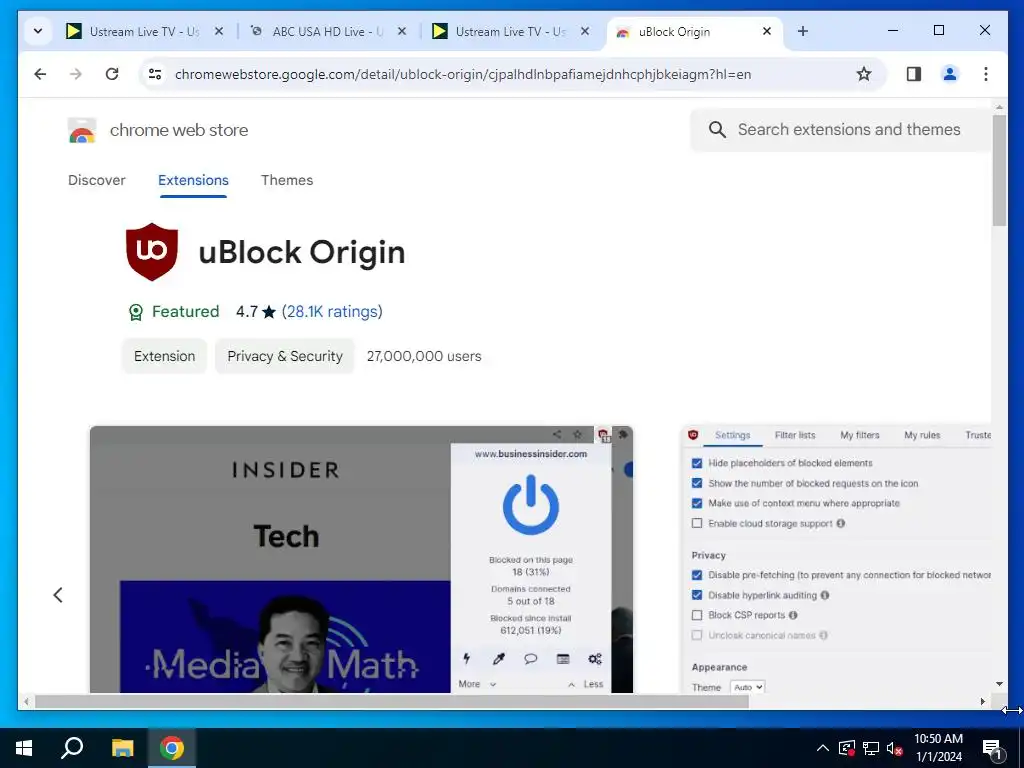
Task: Open the notification center icon
Action: point(992,748)
